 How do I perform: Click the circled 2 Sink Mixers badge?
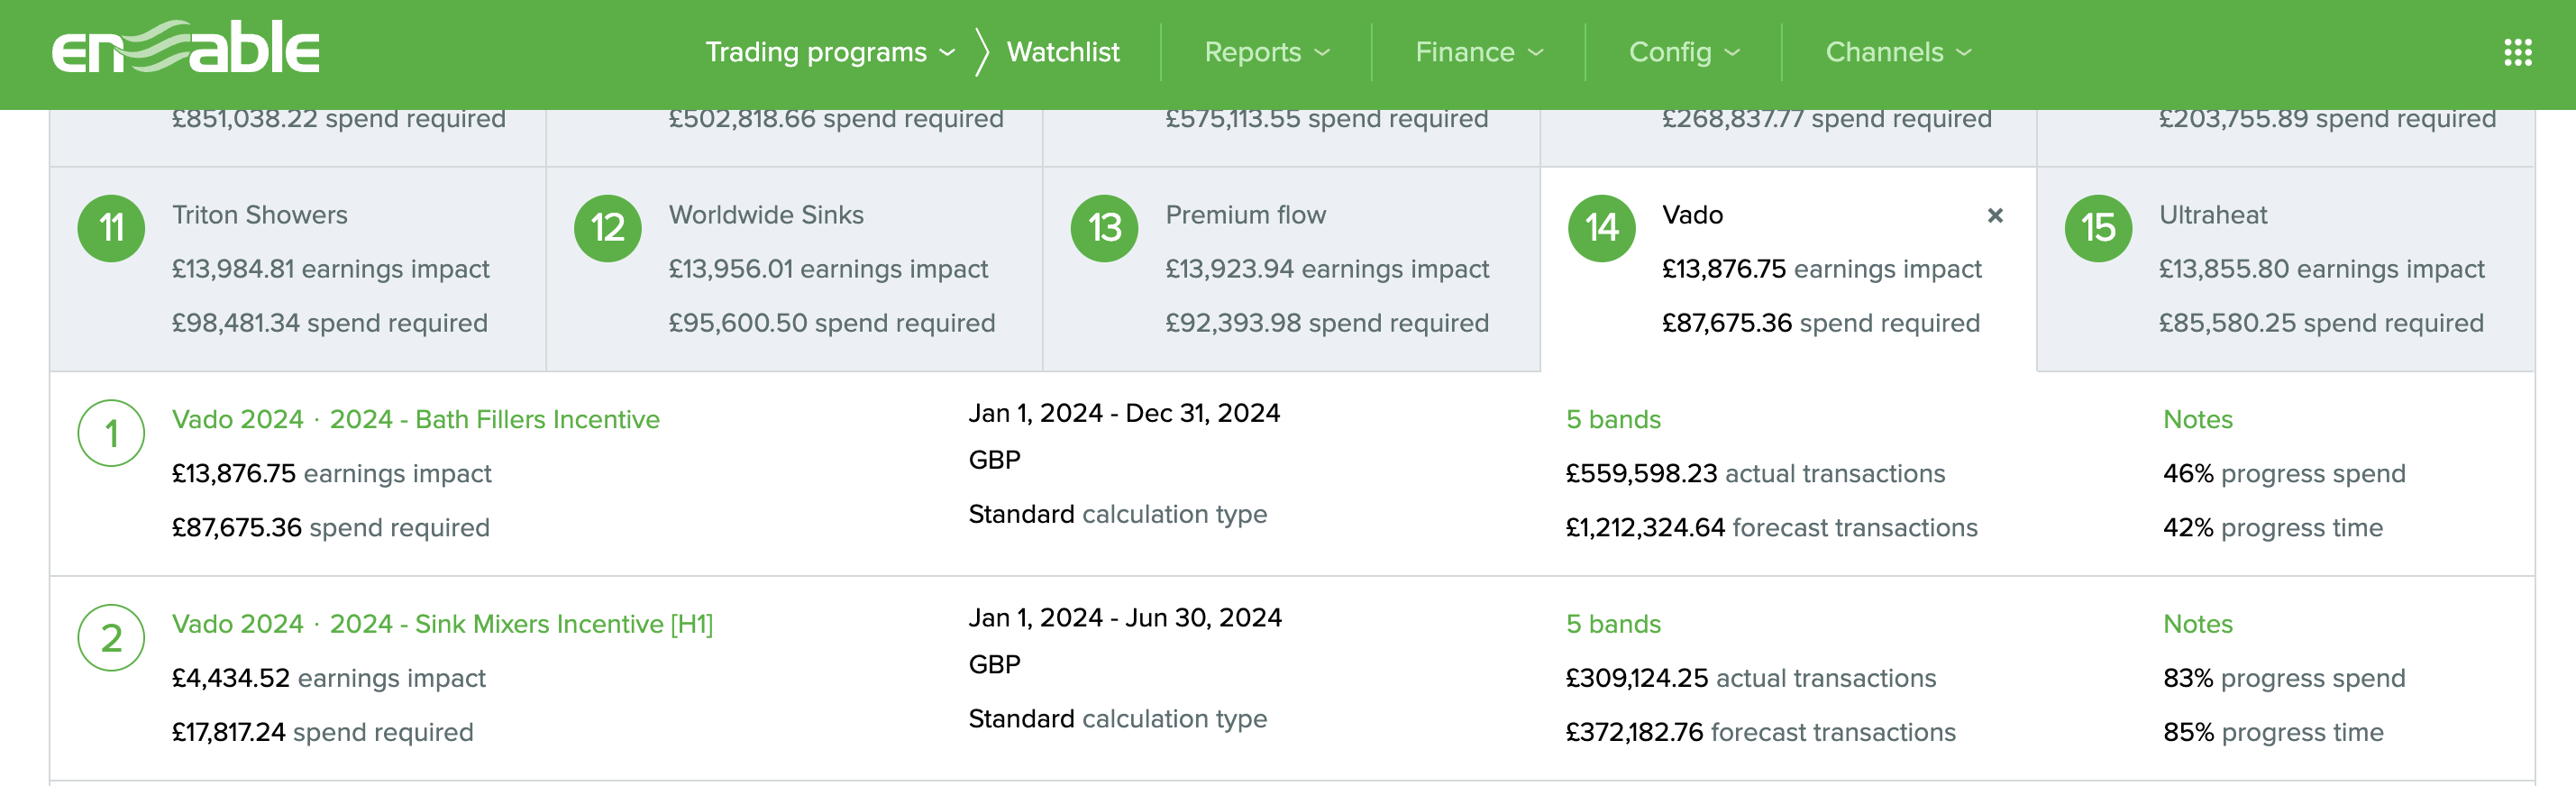pyautogui.click(x=111, y=638)
